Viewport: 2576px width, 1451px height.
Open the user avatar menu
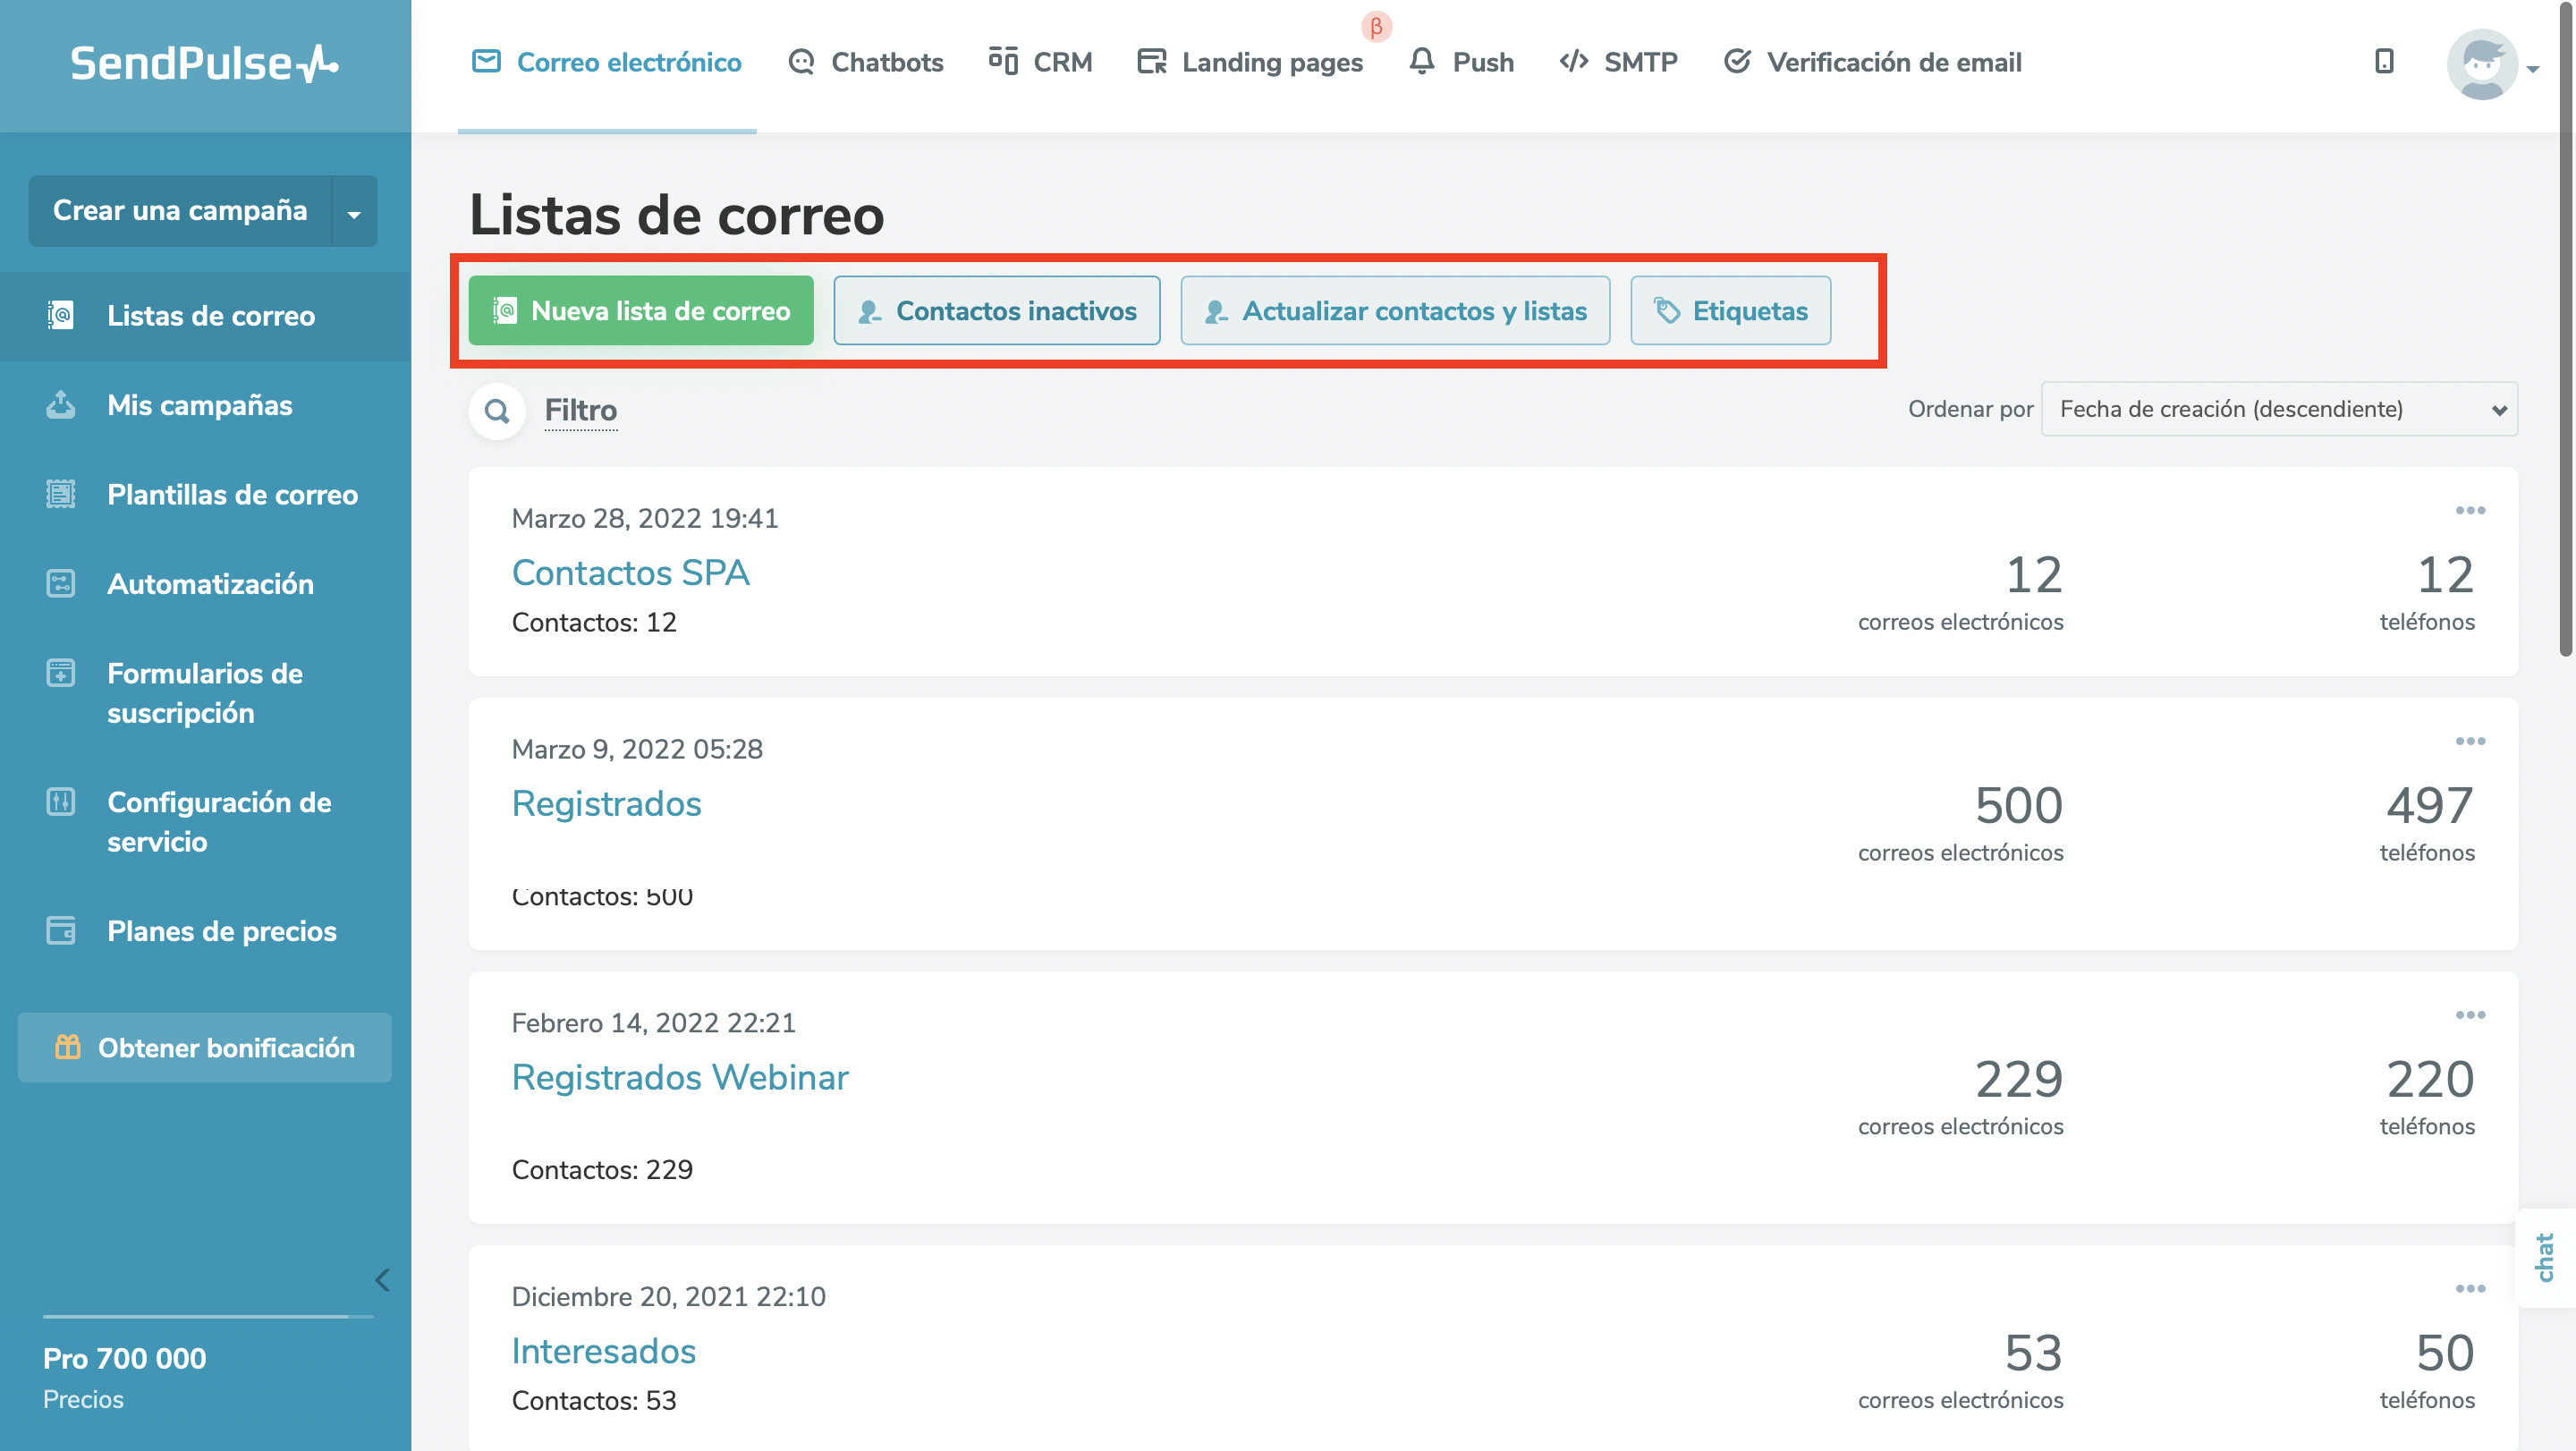coord(2493,64)
